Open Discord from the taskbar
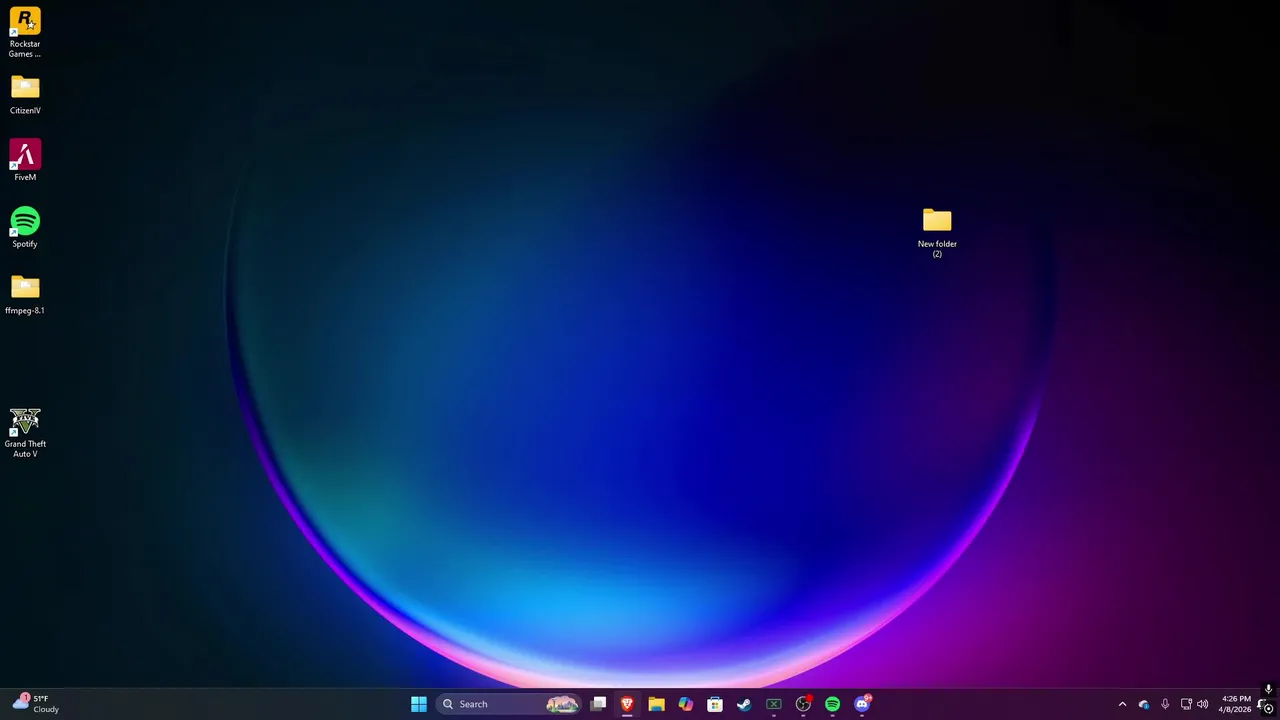1280x720 pixels. pyautogui.click(x=862, y=704)
